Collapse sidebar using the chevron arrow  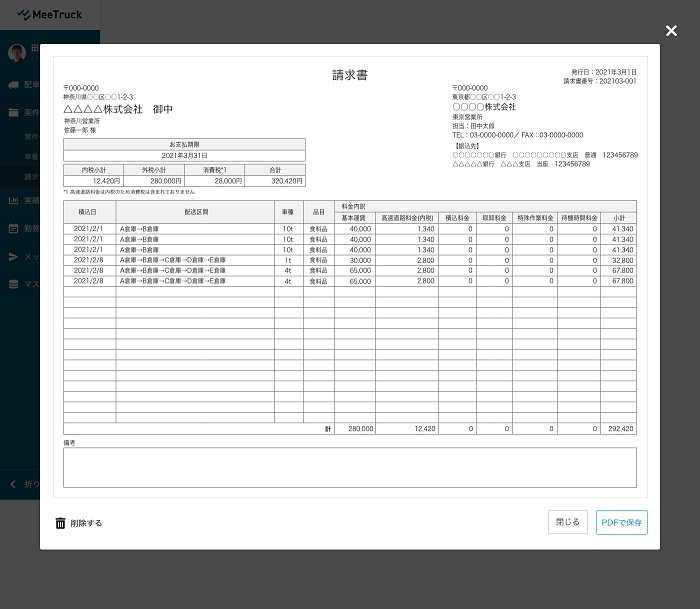point(14,484)
